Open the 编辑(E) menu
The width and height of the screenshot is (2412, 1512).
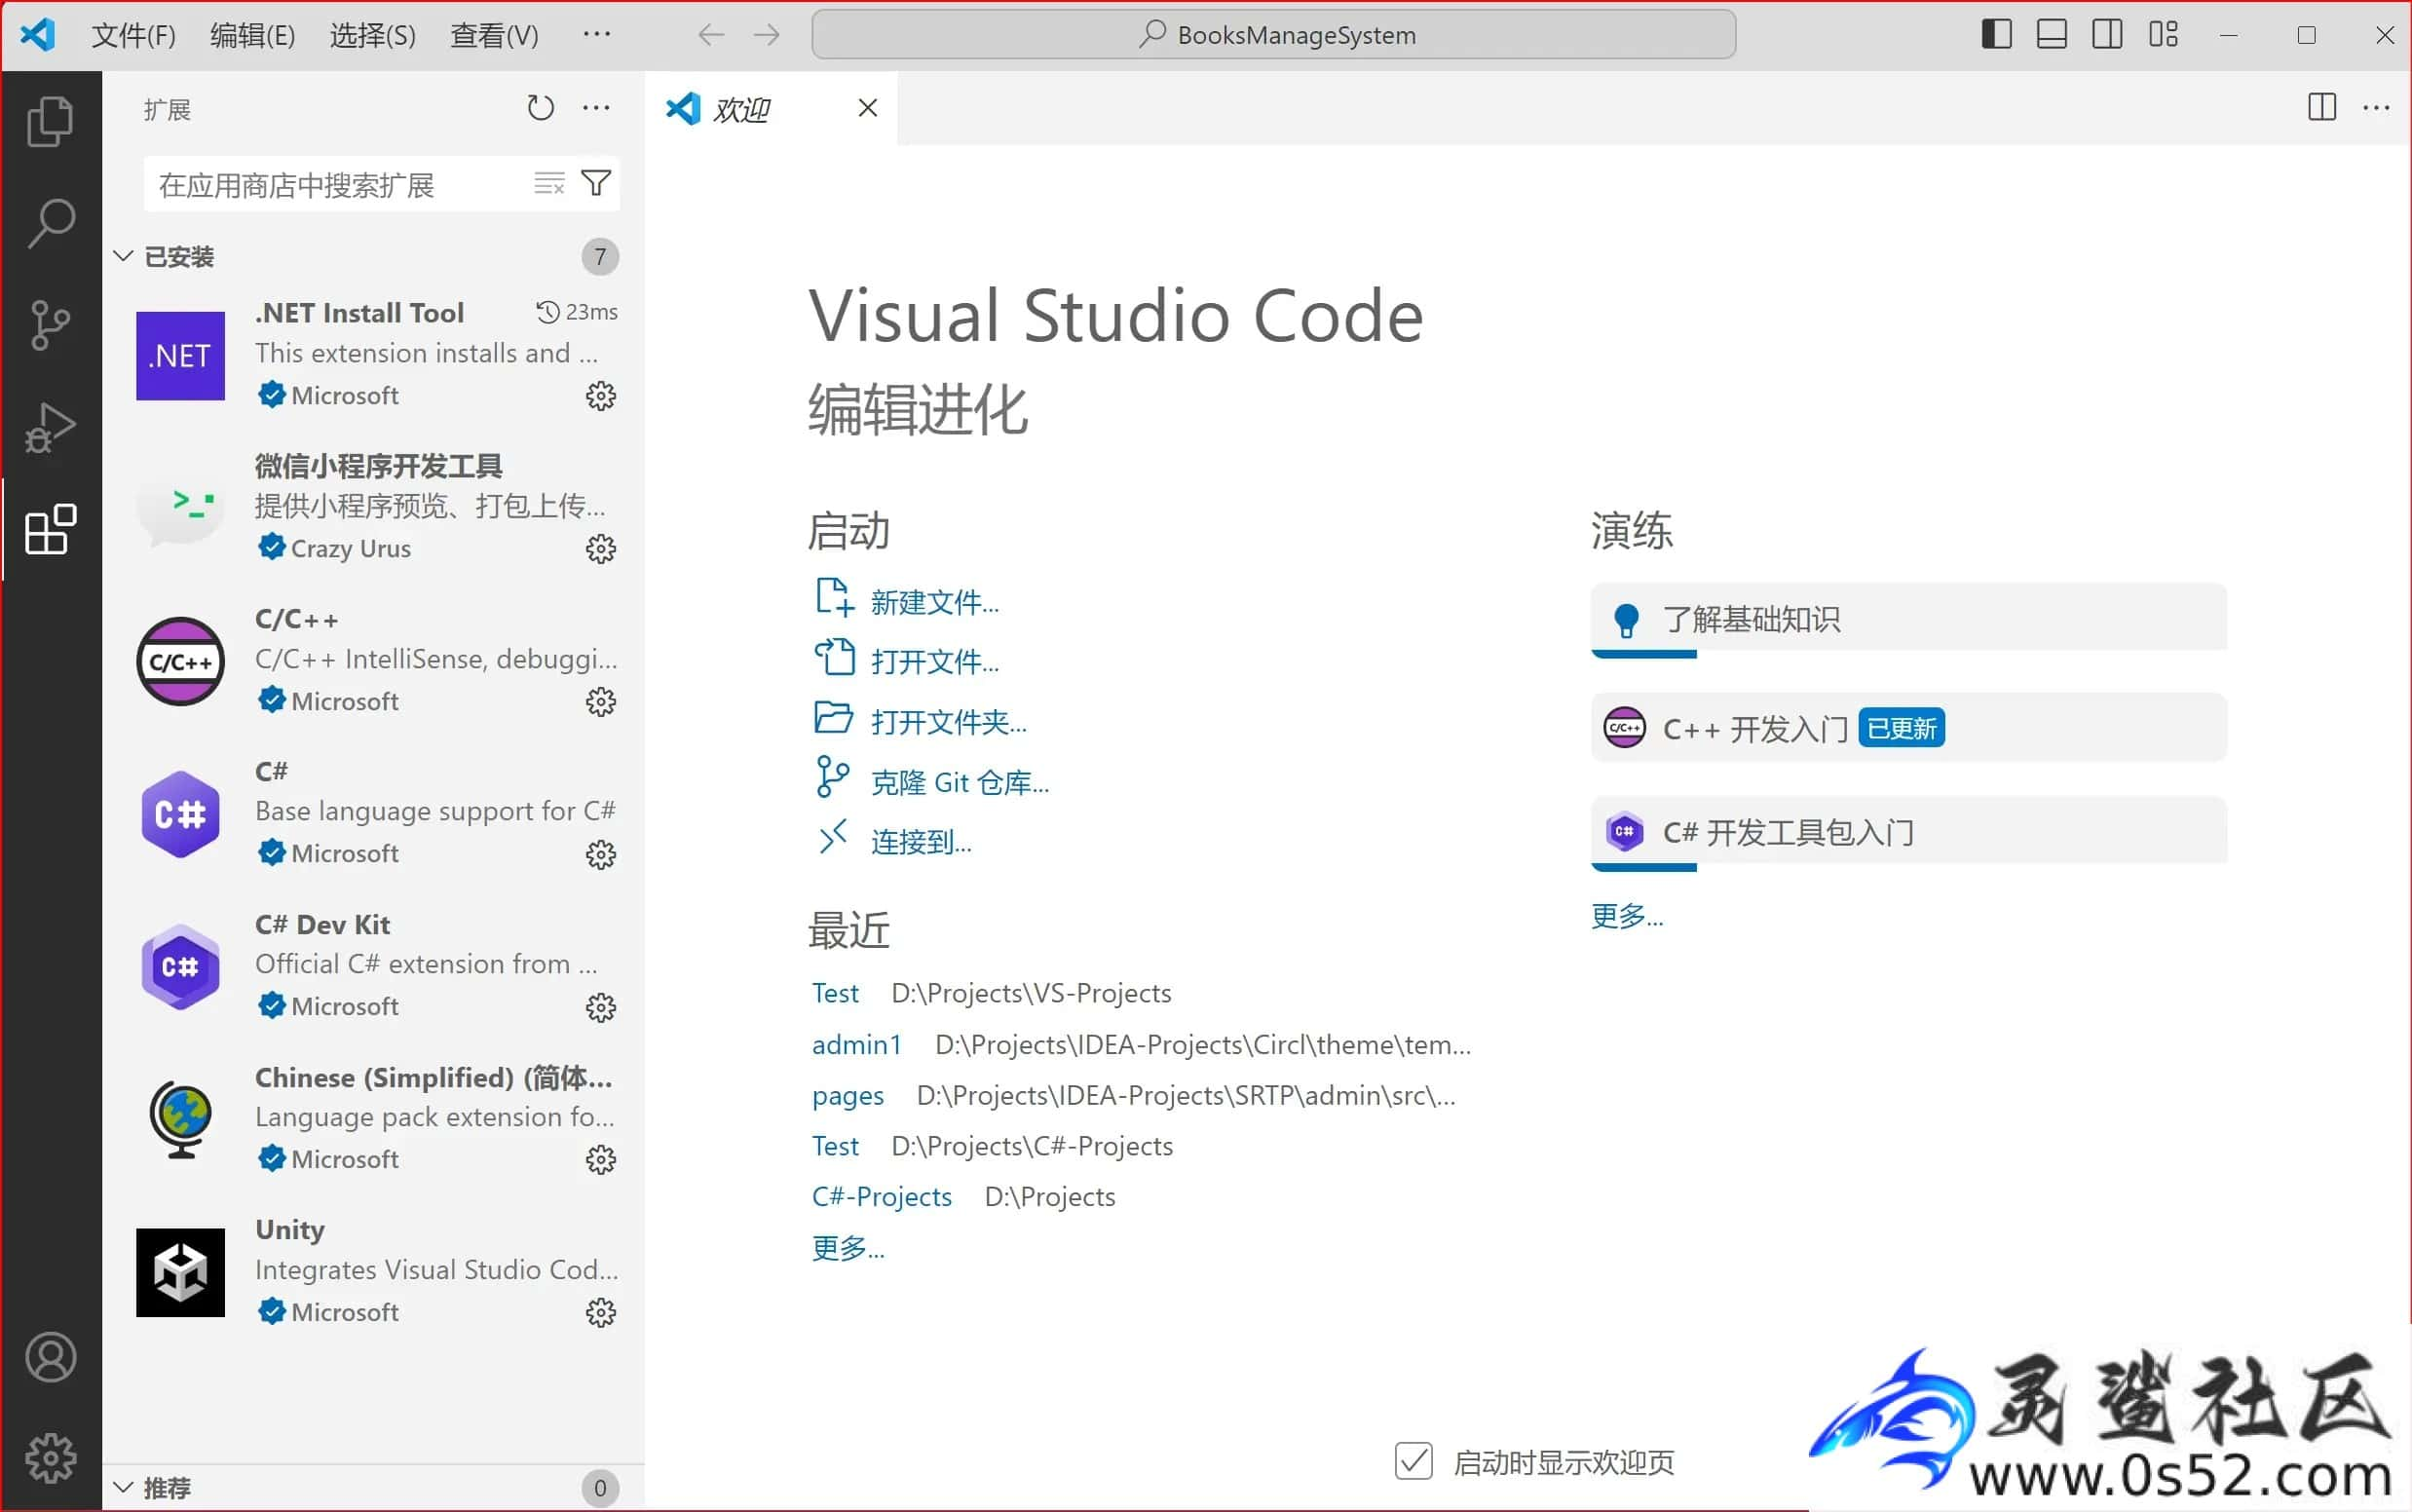(x=253, y=35)
